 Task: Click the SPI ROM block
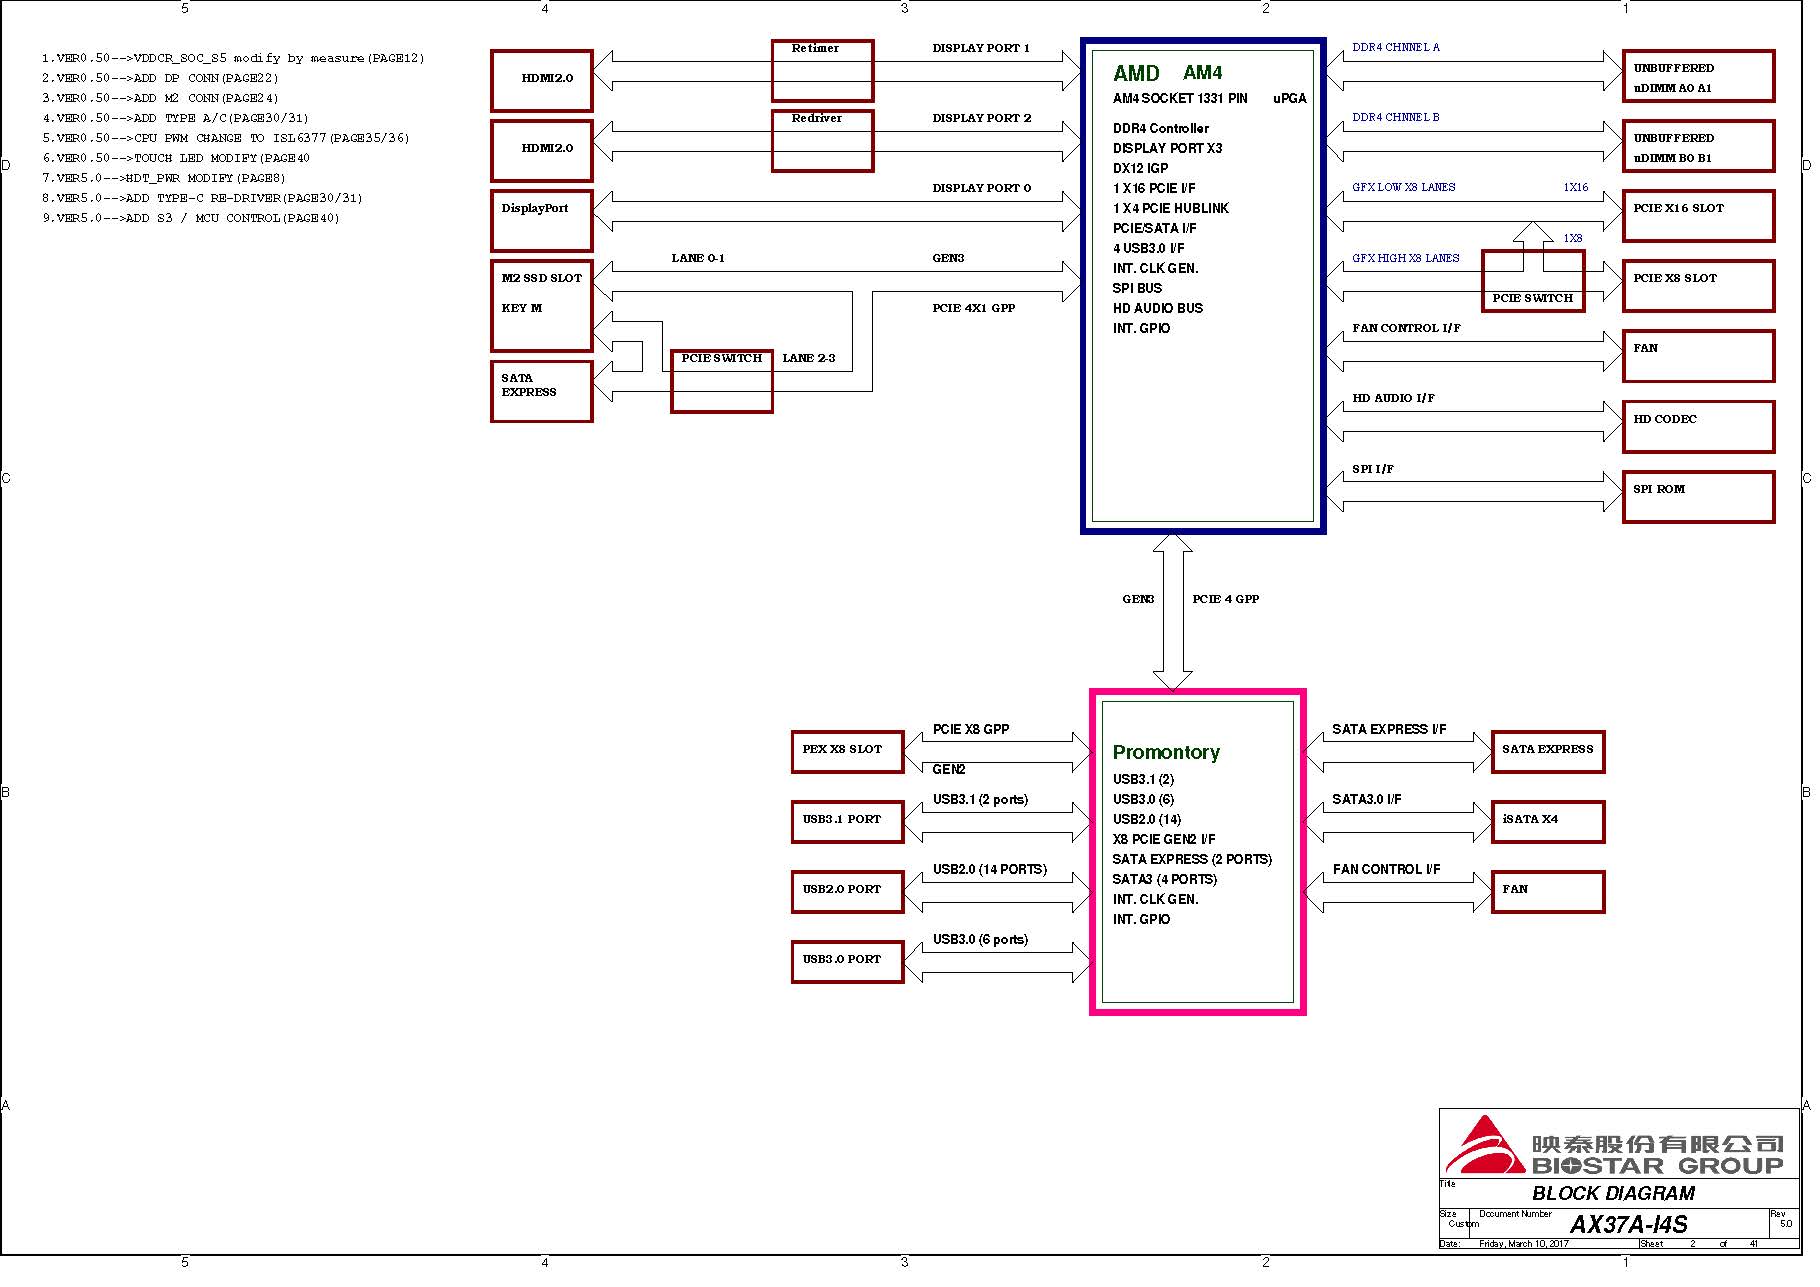(1698, 497)
